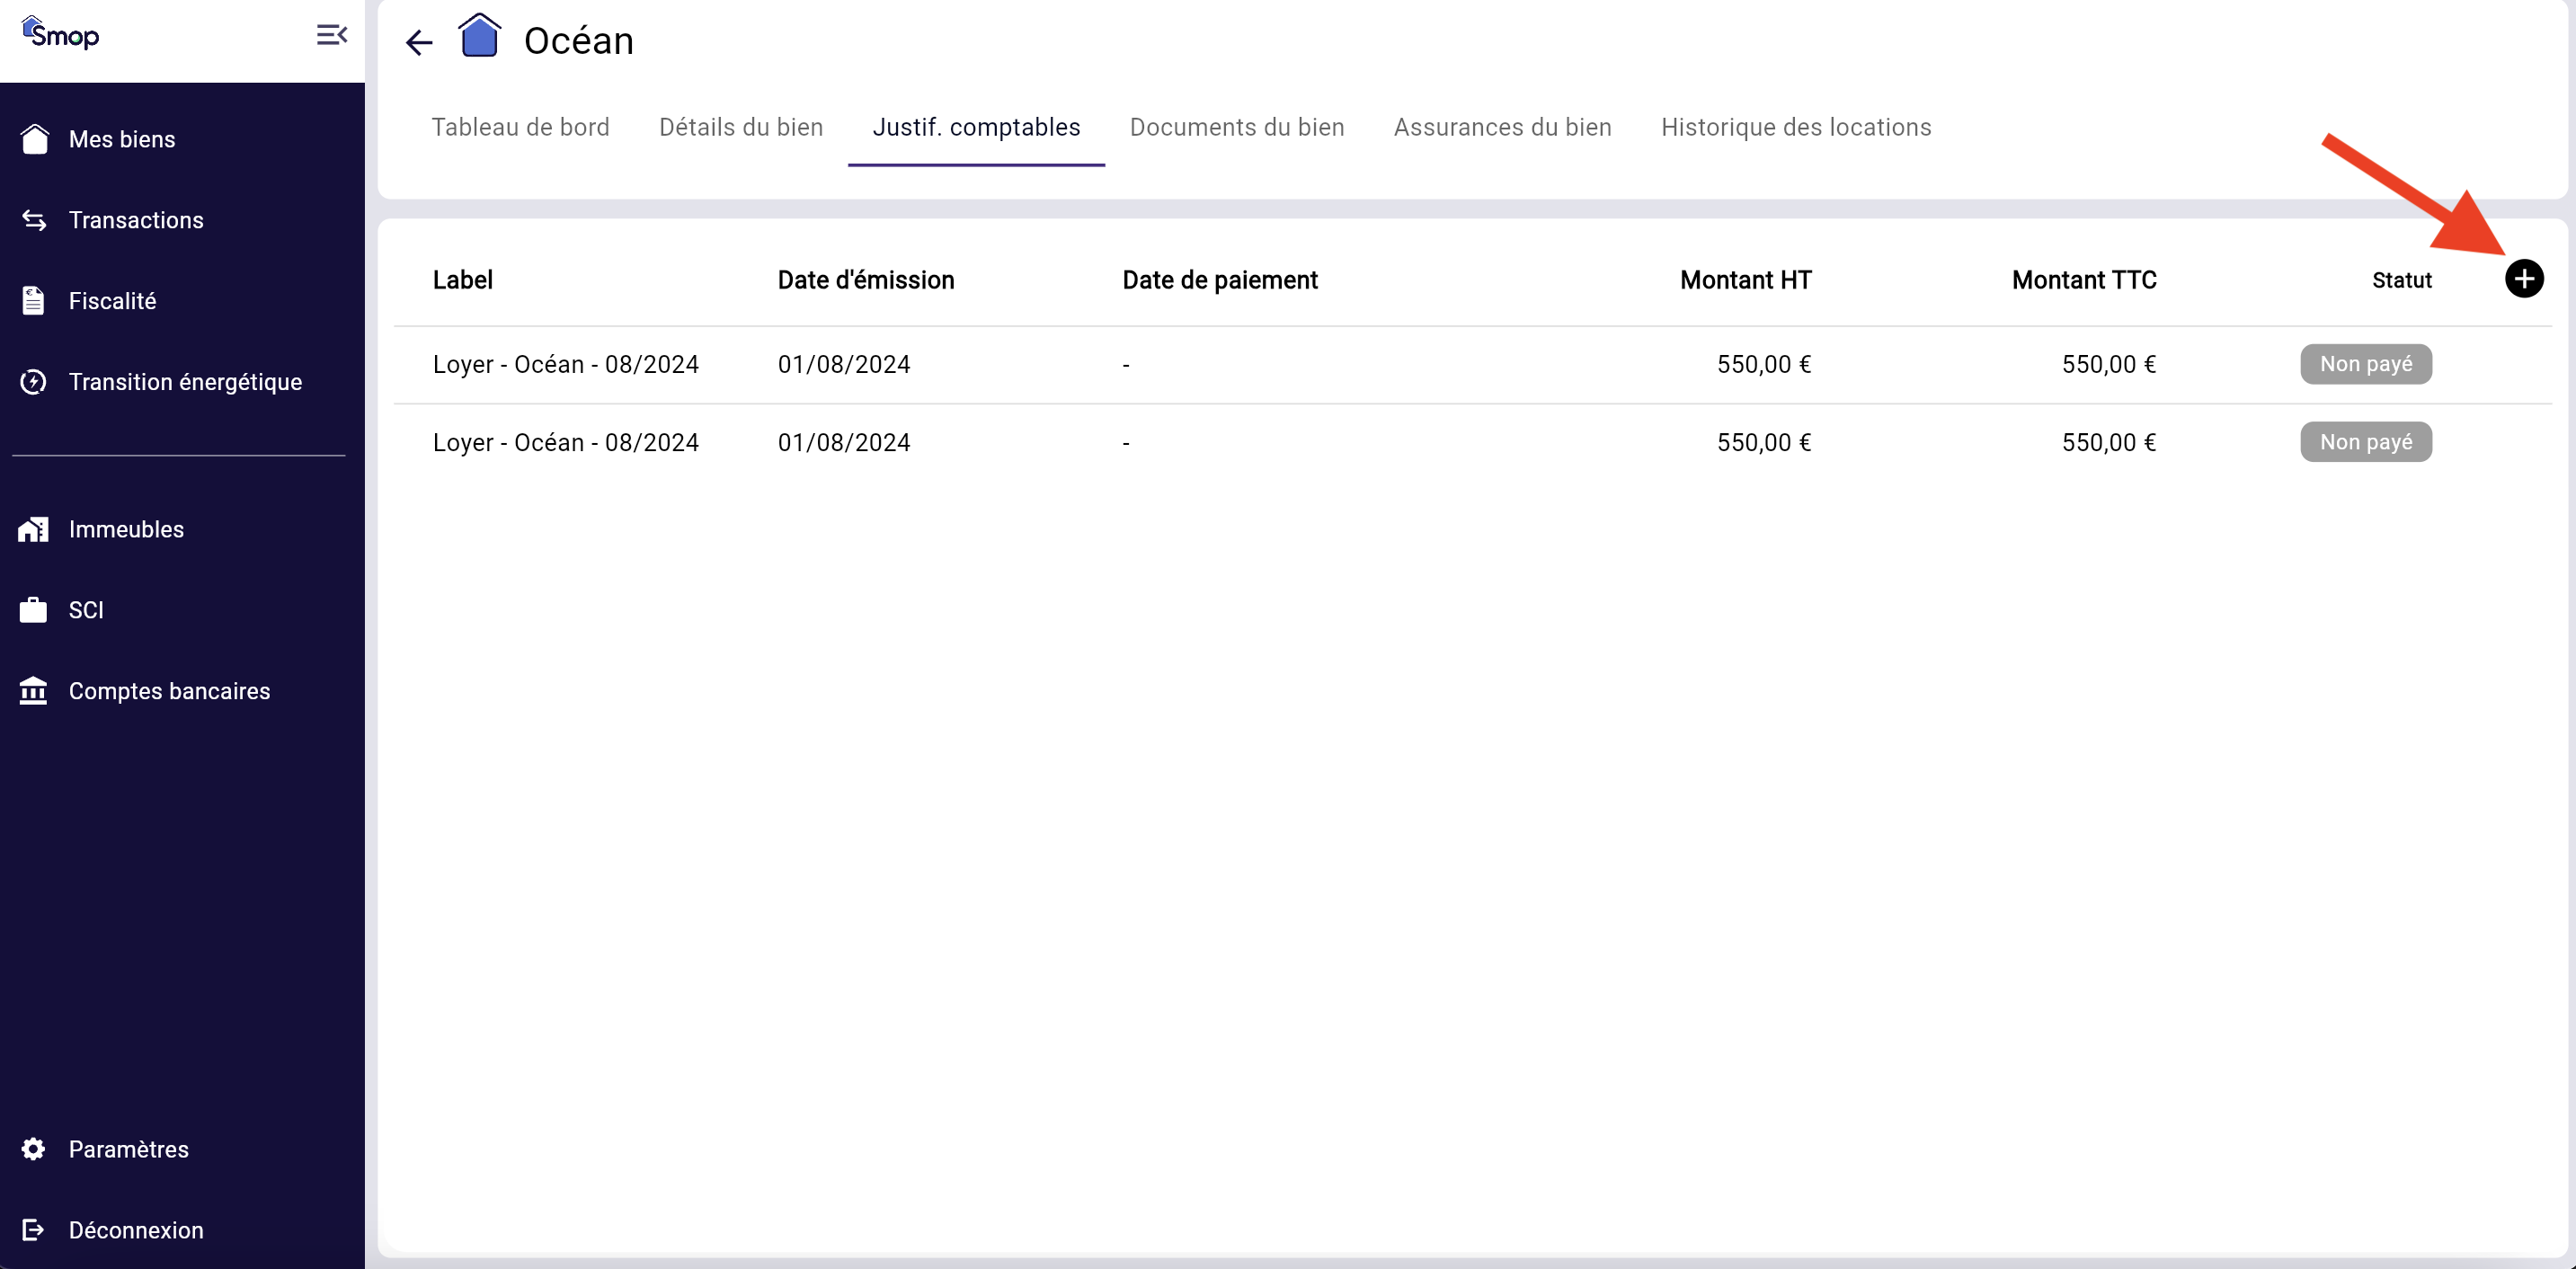The image size is (2576, 1269).
Task: Click Smop logo in top left
Action: coord(61,34)
